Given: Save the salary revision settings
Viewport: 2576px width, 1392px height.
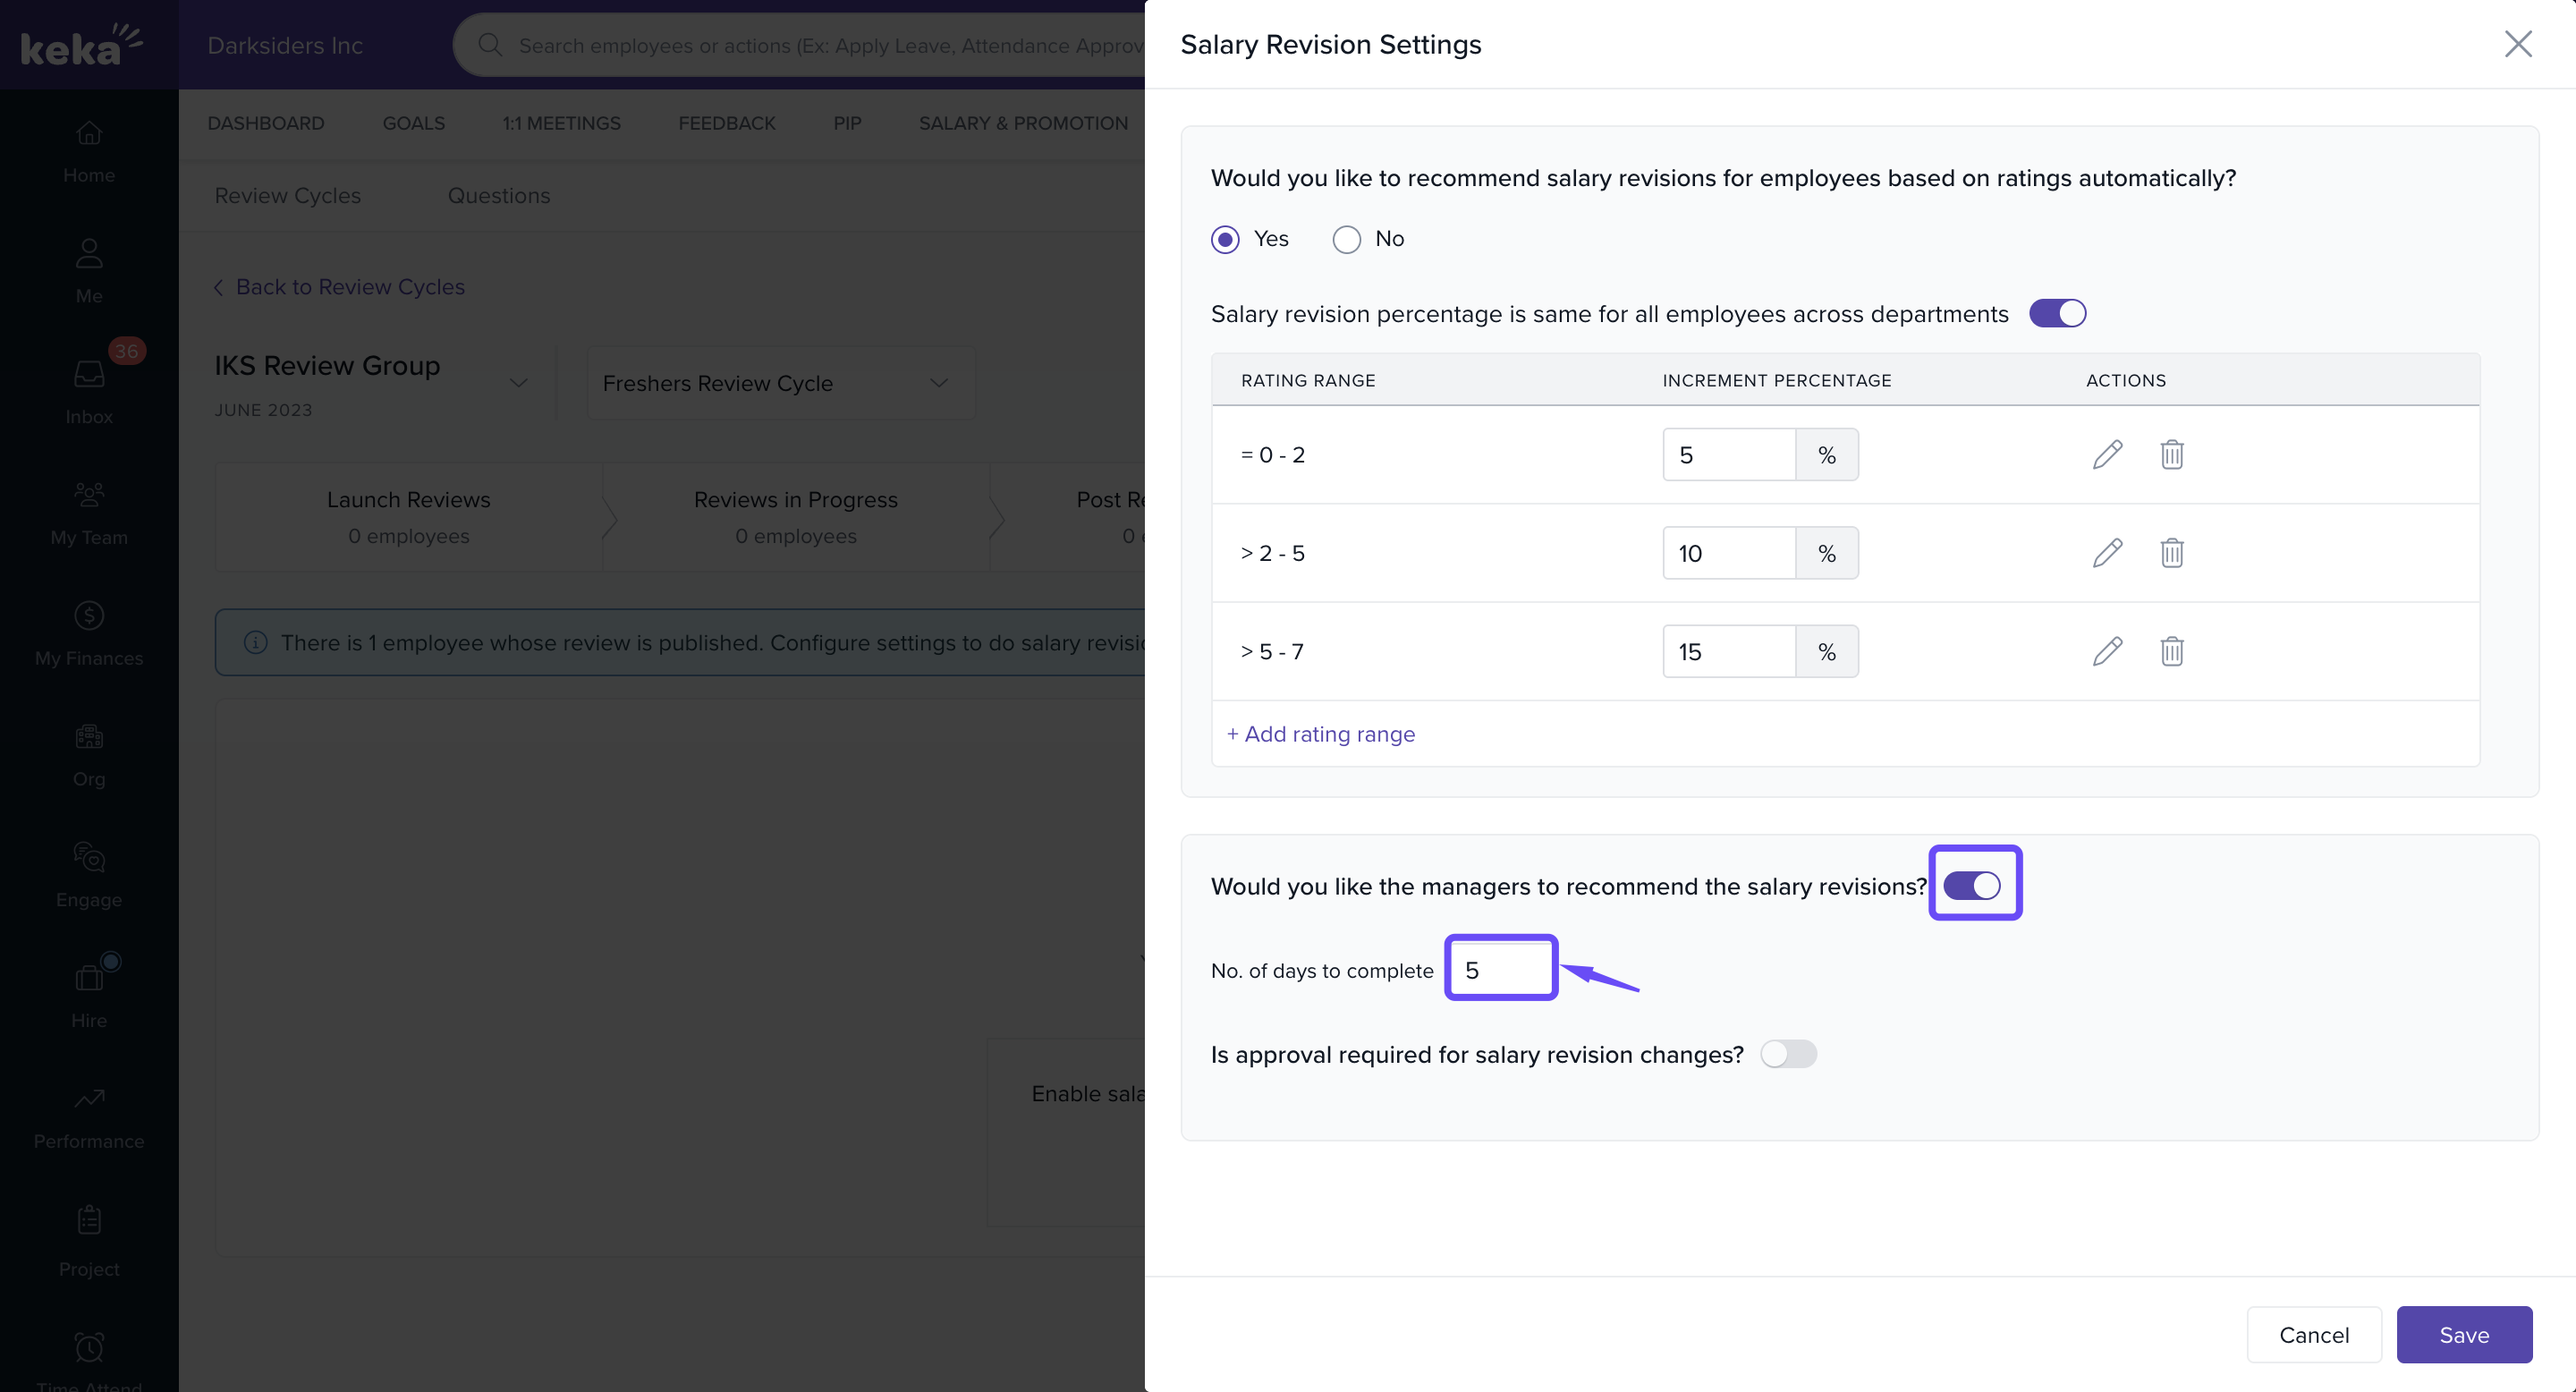Looking at the screenshot, I should (x=2463, y=1334).
